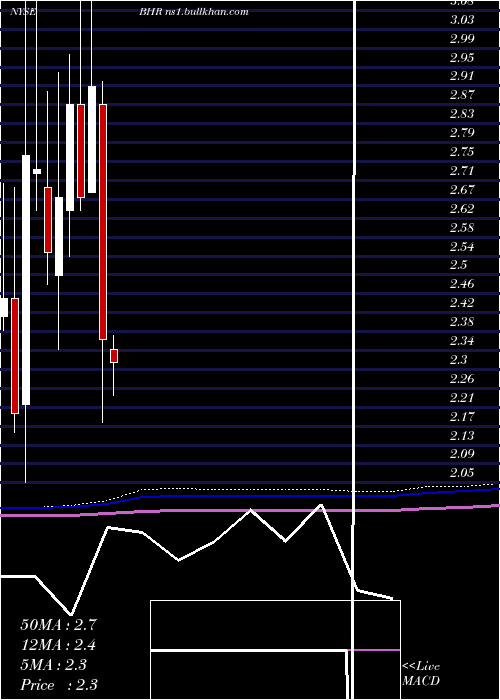Click the 2.83 price axis label
The width and height of the screenshot is (500, 700).
click(462, 114)
